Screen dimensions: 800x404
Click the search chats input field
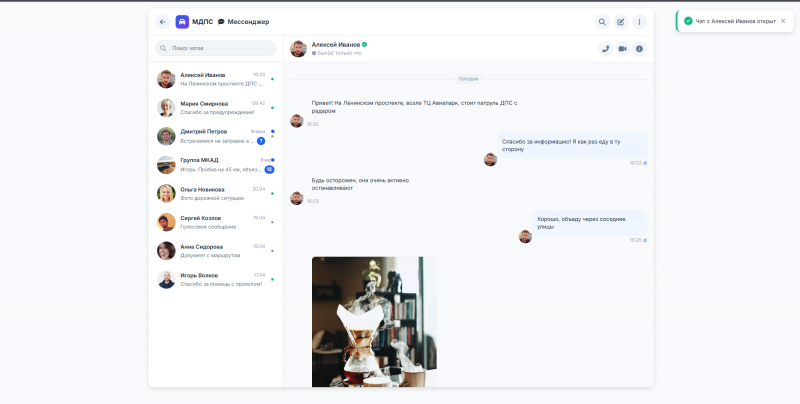(216, 48)
